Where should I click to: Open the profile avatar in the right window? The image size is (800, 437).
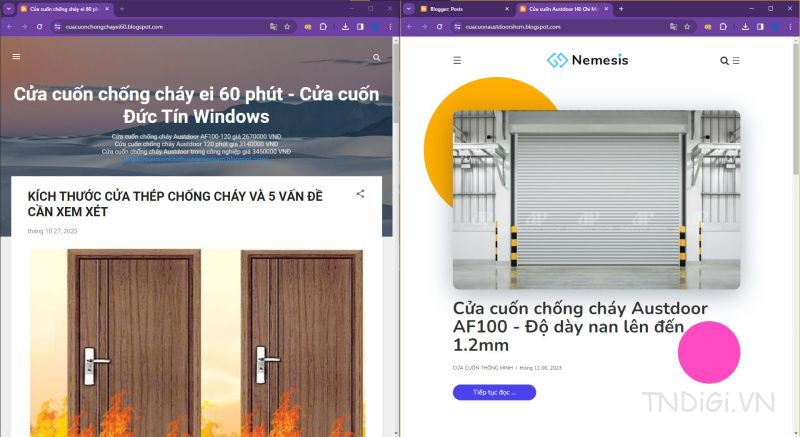coord(776,27)
